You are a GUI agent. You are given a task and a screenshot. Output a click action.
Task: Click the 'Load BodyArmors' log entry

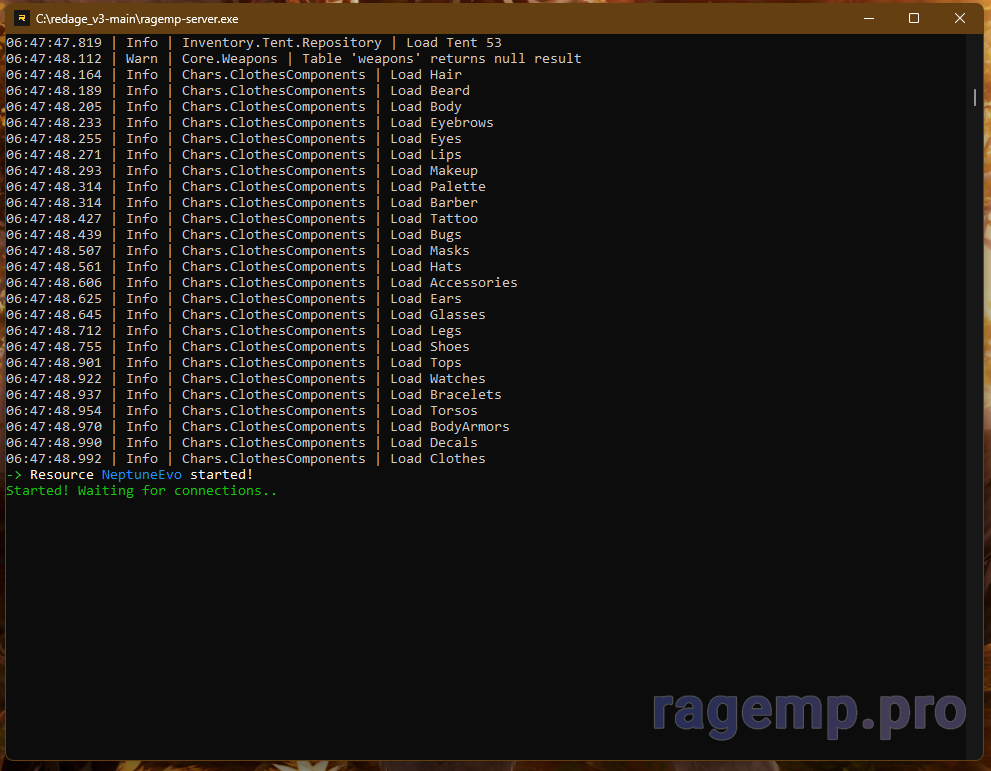[x=449, y=427]
